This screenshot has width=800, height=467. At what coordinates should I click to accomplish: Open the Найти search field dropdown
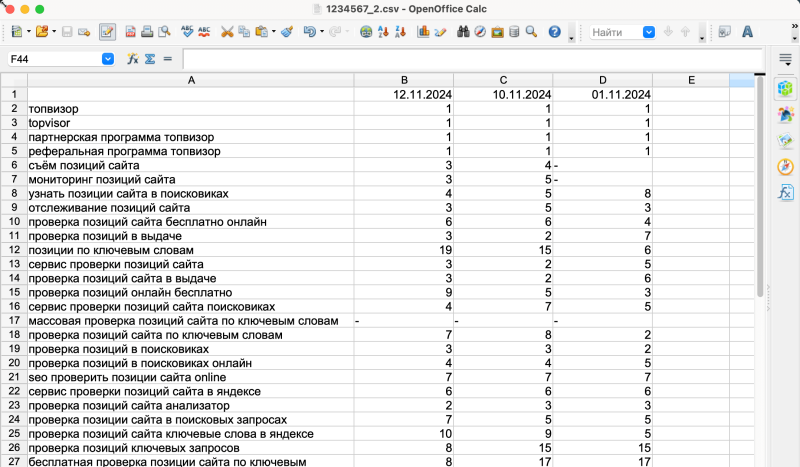(x=647, y=32)
